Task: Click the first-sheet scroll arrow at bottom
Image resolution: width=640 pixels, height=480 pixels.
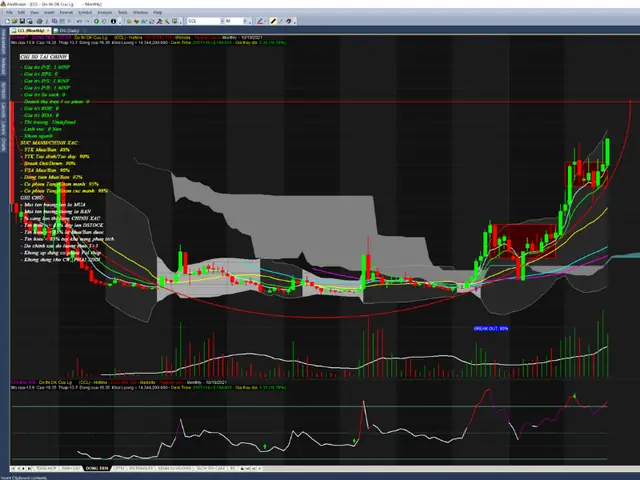Action: (x=12, y=467)
